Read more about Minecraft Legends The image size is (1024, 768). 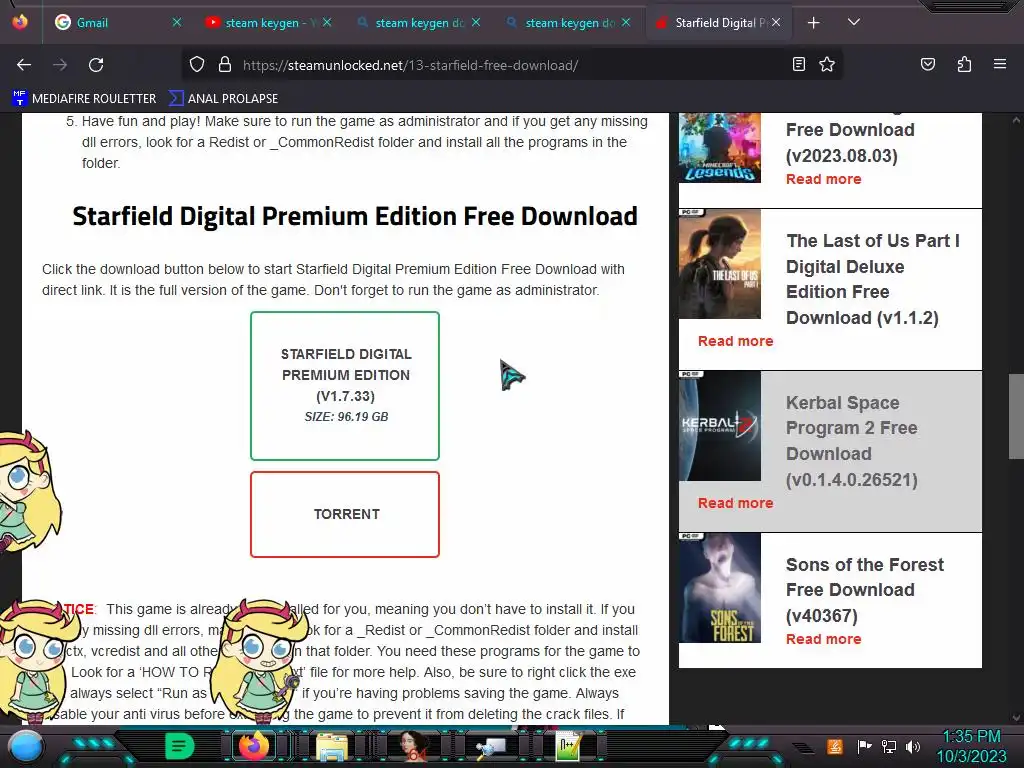pyautogui.click(x=823, y=179)
